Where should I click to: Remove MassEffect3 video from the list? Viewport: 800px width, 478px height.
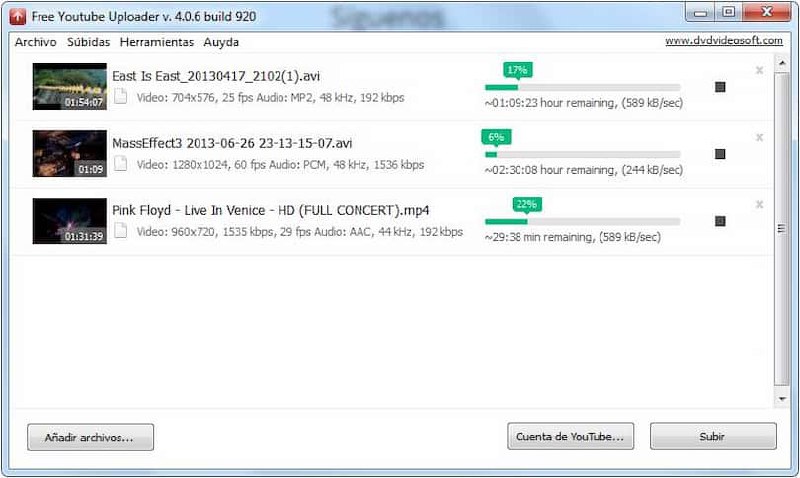click(759, 137)
